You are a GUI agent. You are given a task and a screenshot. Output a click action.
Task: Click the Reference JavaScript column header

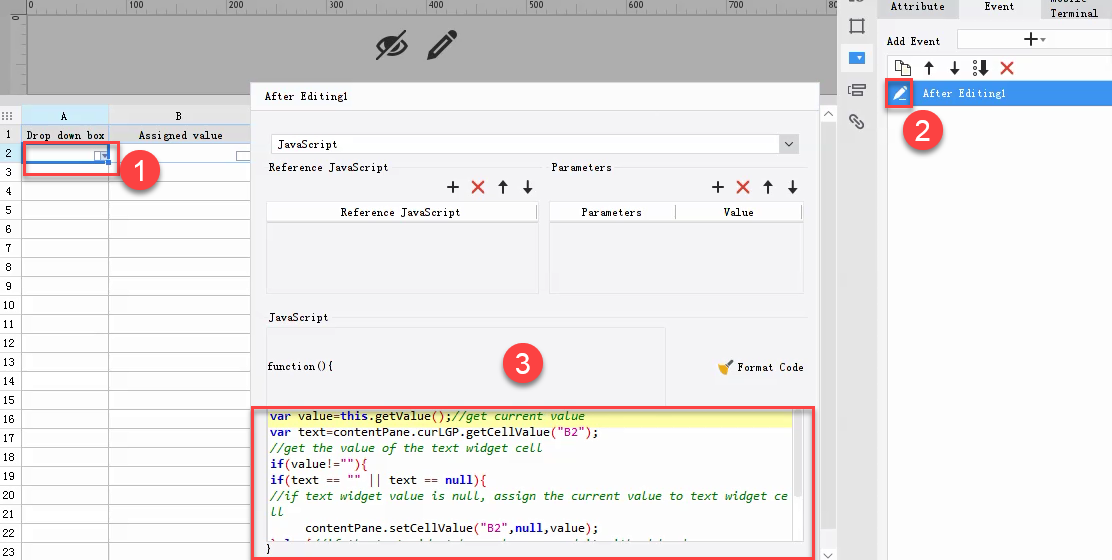click(x=401, y=212)
